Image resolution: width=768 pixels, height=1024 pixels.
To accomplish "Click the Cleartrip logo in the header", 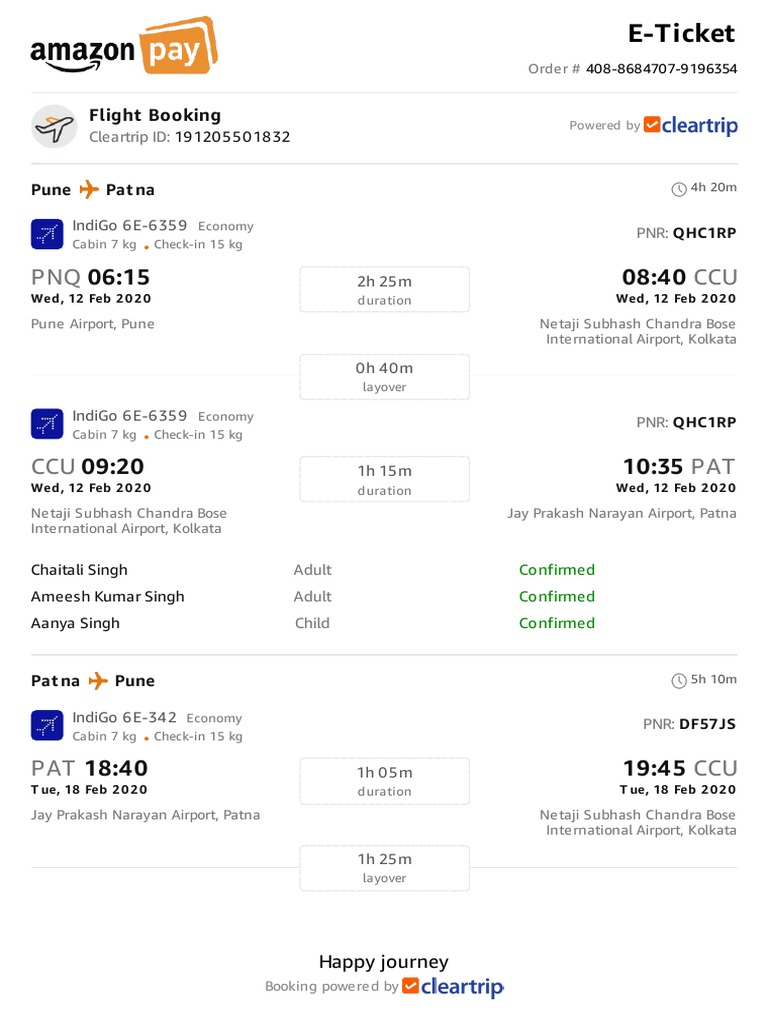I will coord(691,125).
